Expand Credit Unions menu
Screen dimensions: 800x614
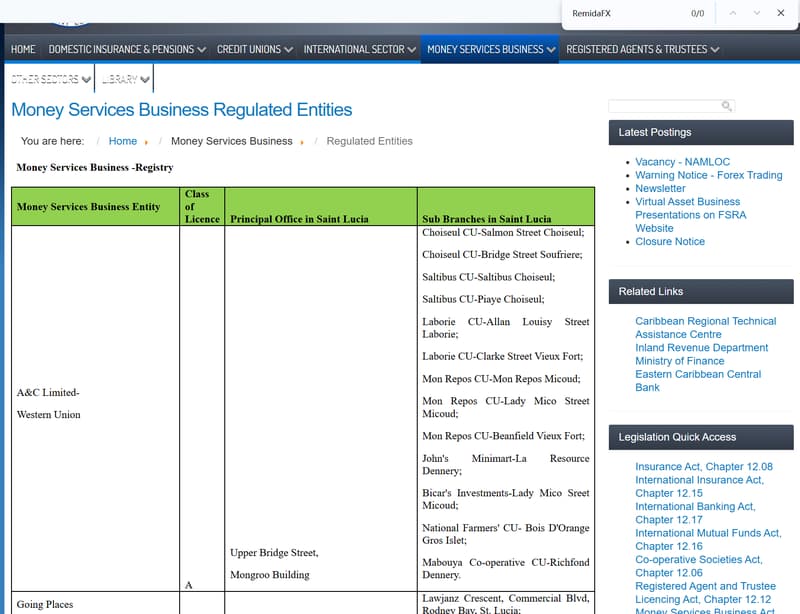[x=255, y=49]
